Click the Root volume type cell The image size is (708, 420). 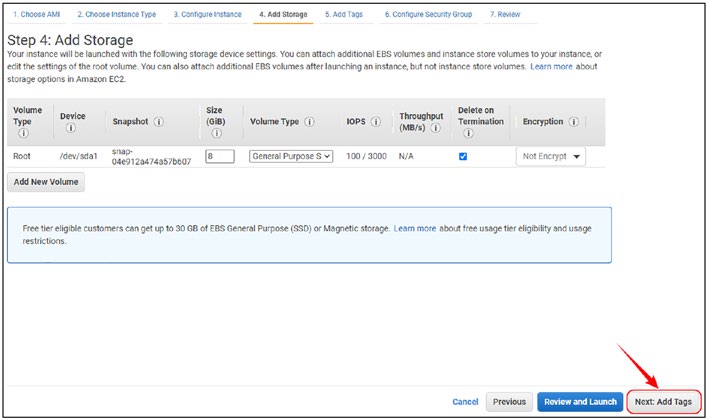click(22, 156)
